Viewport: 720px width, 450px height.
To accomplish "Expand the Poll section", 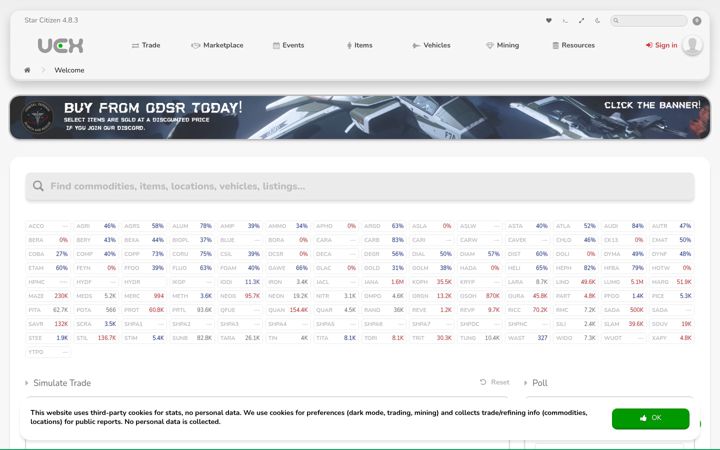I will [536, 383].
